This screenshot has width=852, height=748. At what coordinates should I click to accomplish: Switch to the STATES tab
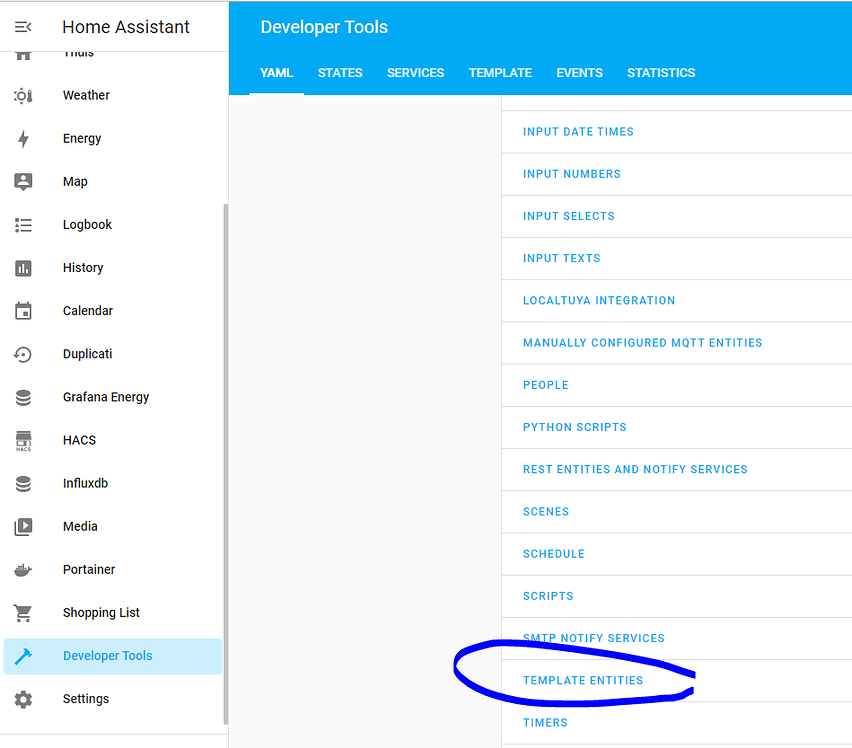340,72
